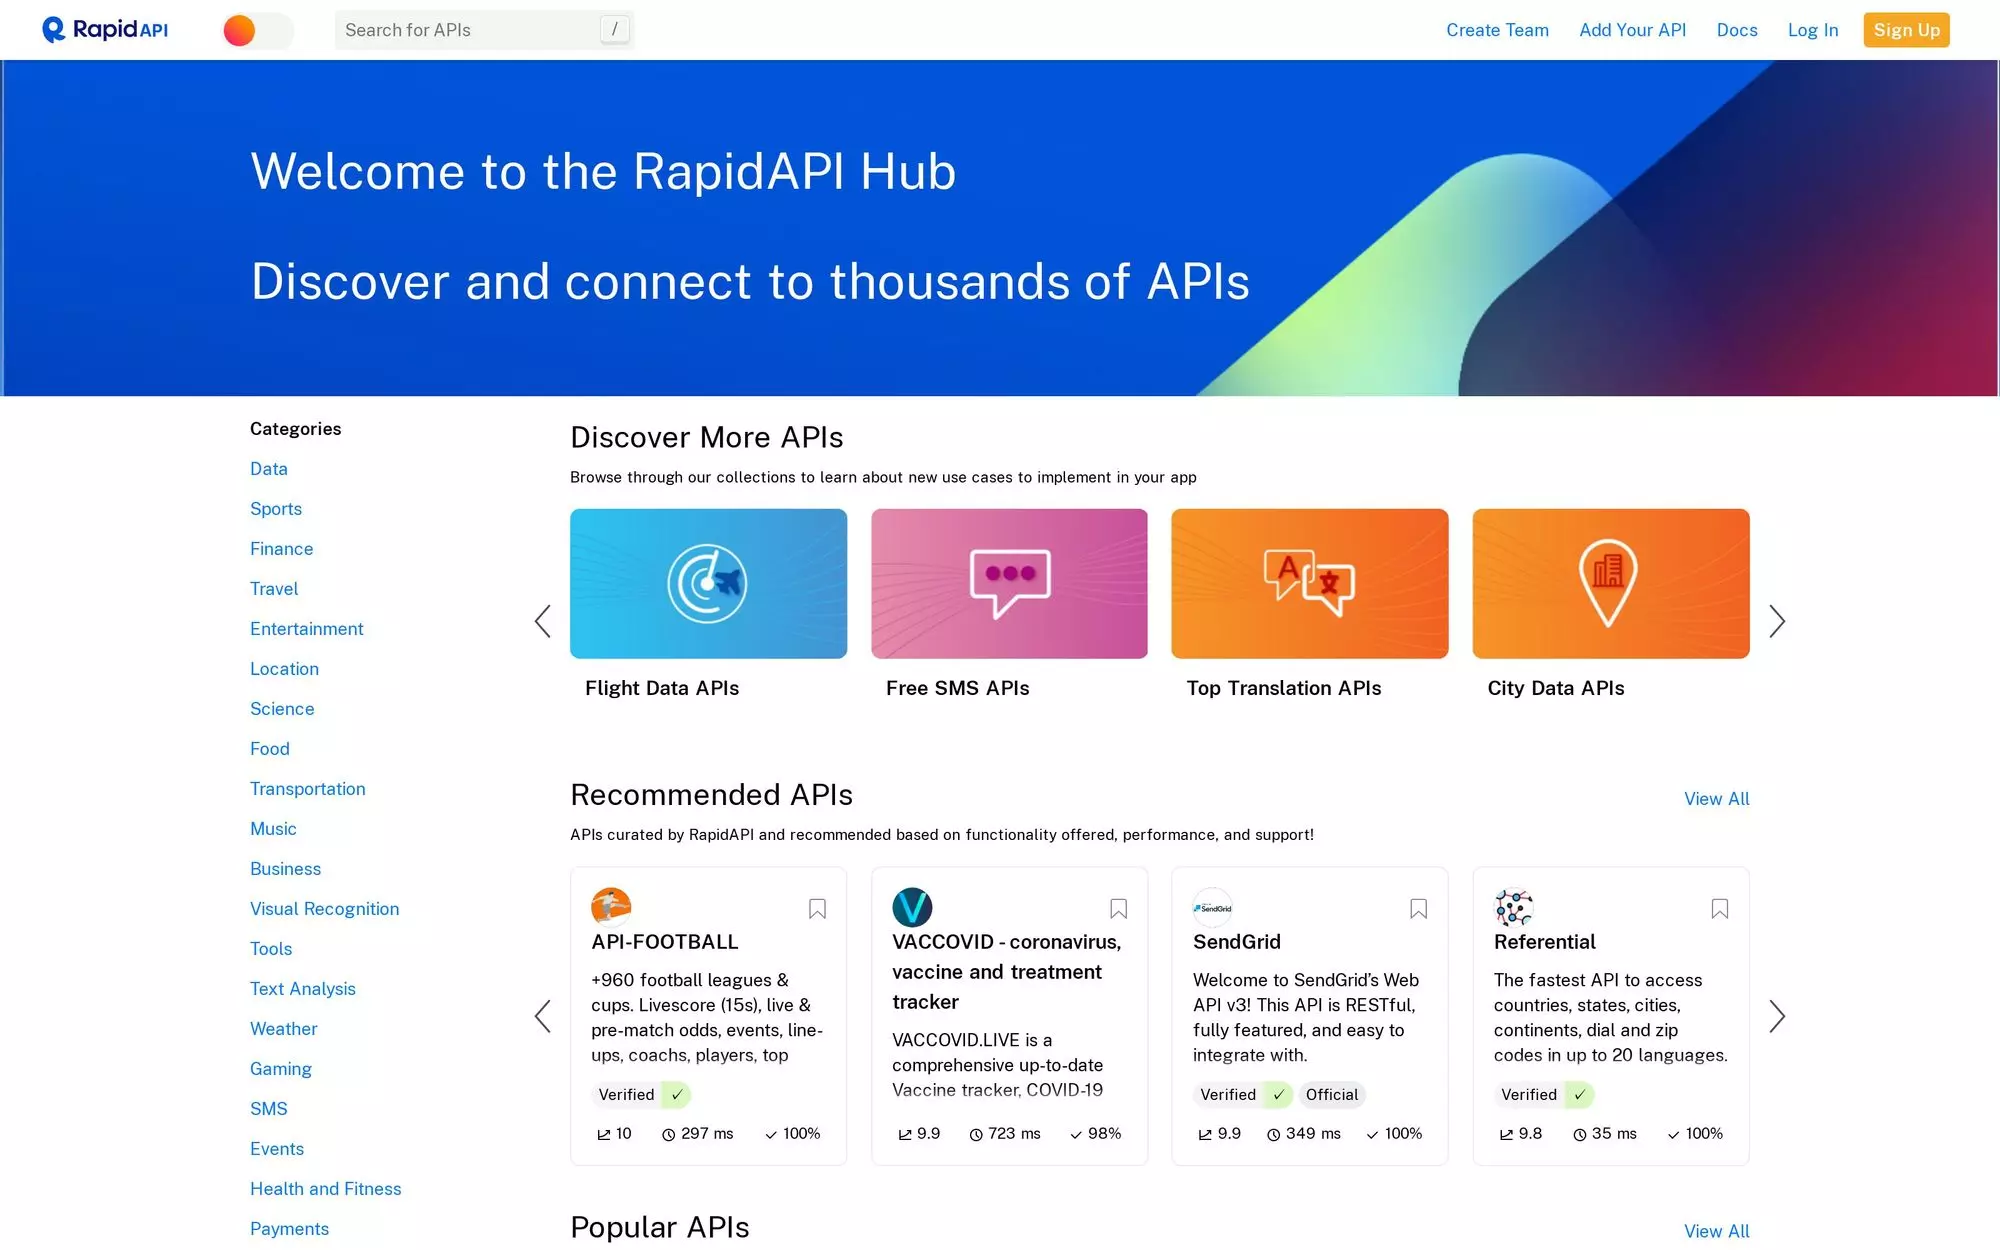Open the Health and Fitness category
2000x1250 pixels.
325,1189
